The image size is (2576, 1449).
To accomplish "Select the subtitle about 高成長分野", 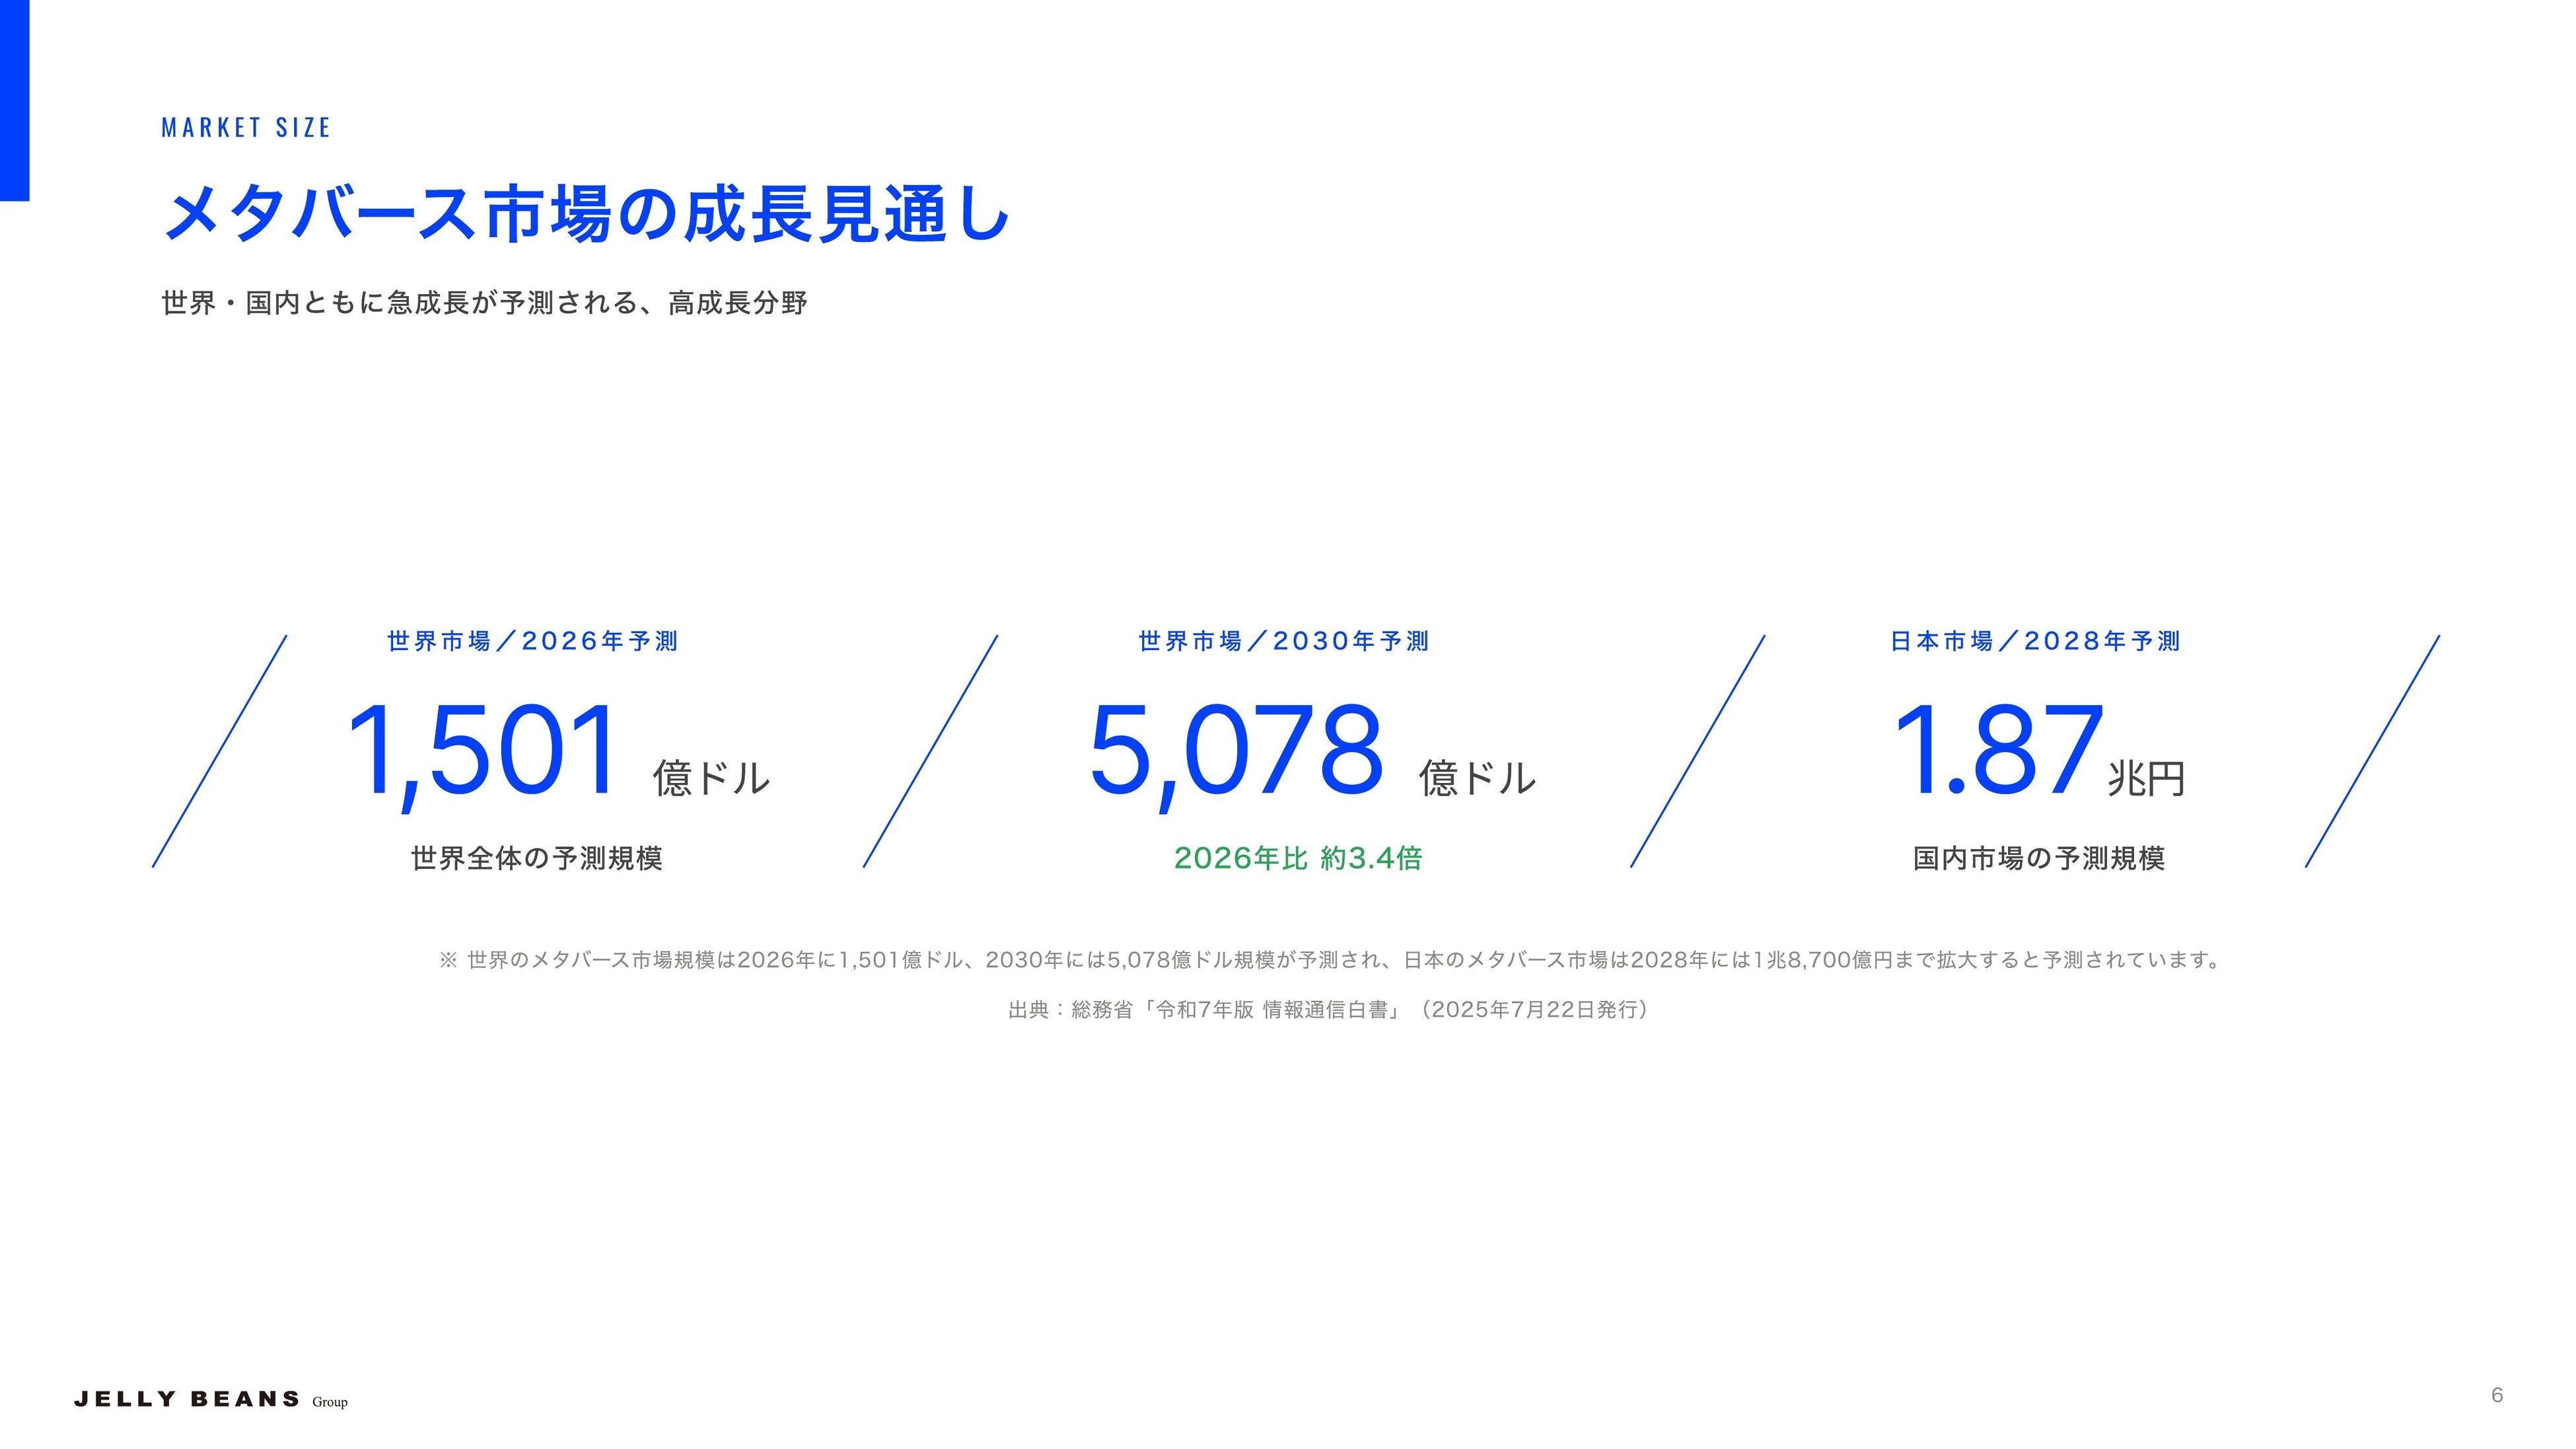I will pos(484,303).
